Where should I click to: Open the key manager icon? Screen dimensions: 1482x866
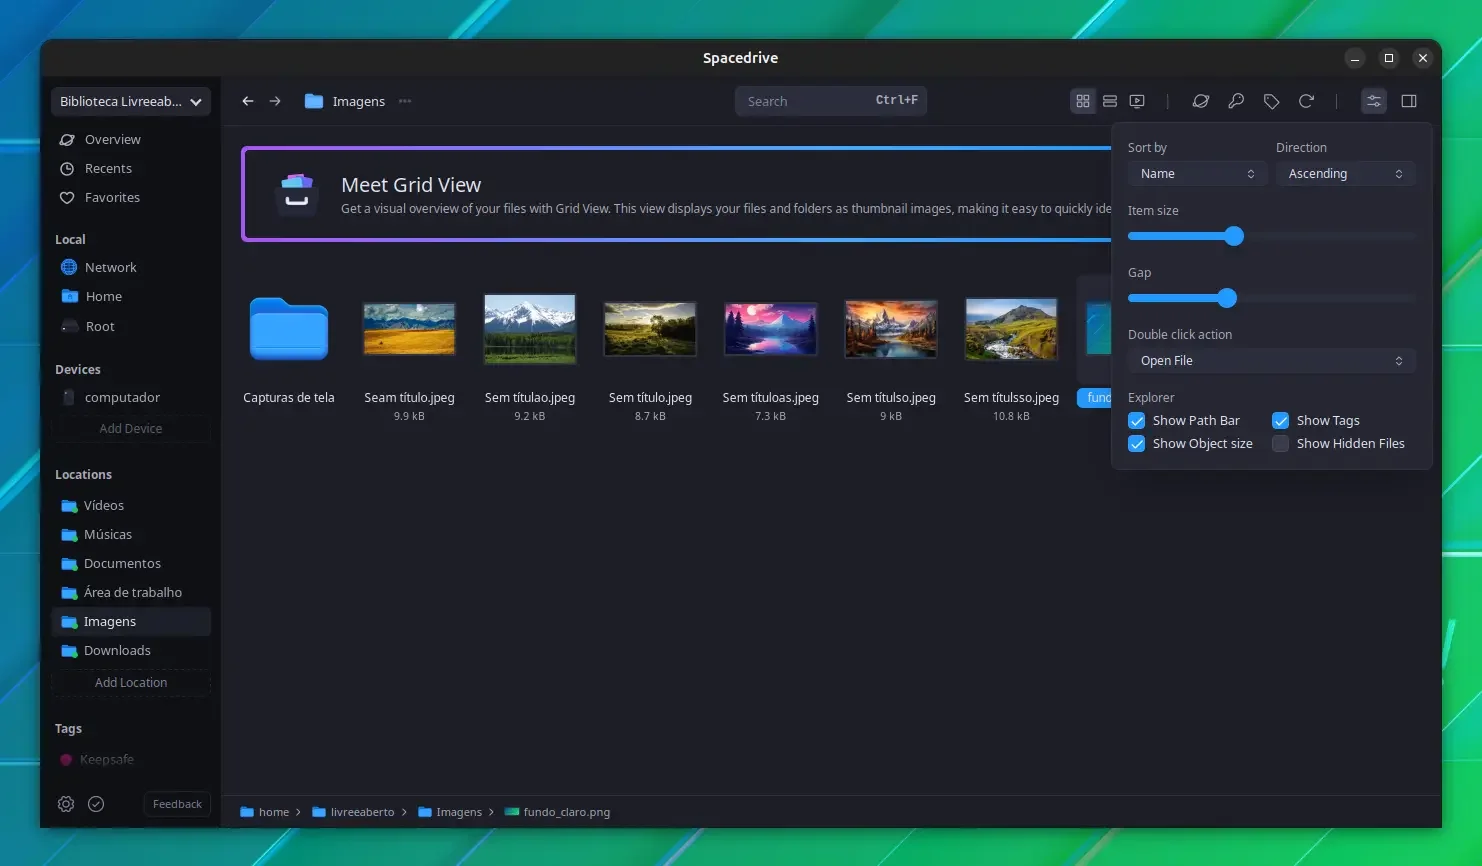click(x=1236, y=101)
